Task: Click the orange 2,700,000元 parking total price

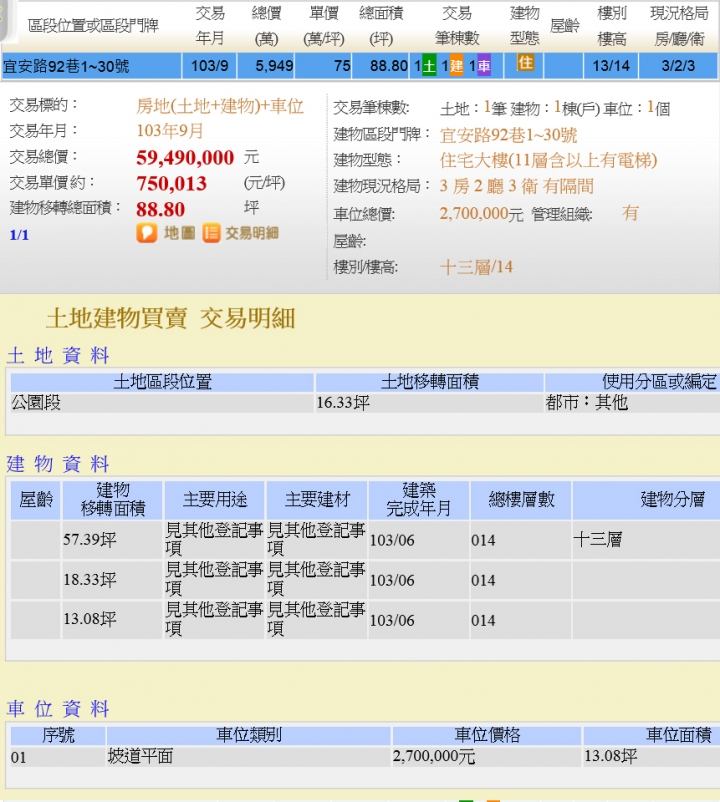Action: click(481, 214)
